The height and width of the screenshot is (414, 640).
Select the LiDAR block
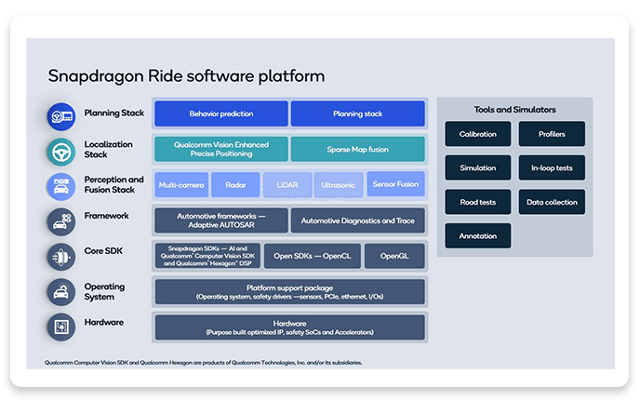pyautogui.click(x=287, y=185)
